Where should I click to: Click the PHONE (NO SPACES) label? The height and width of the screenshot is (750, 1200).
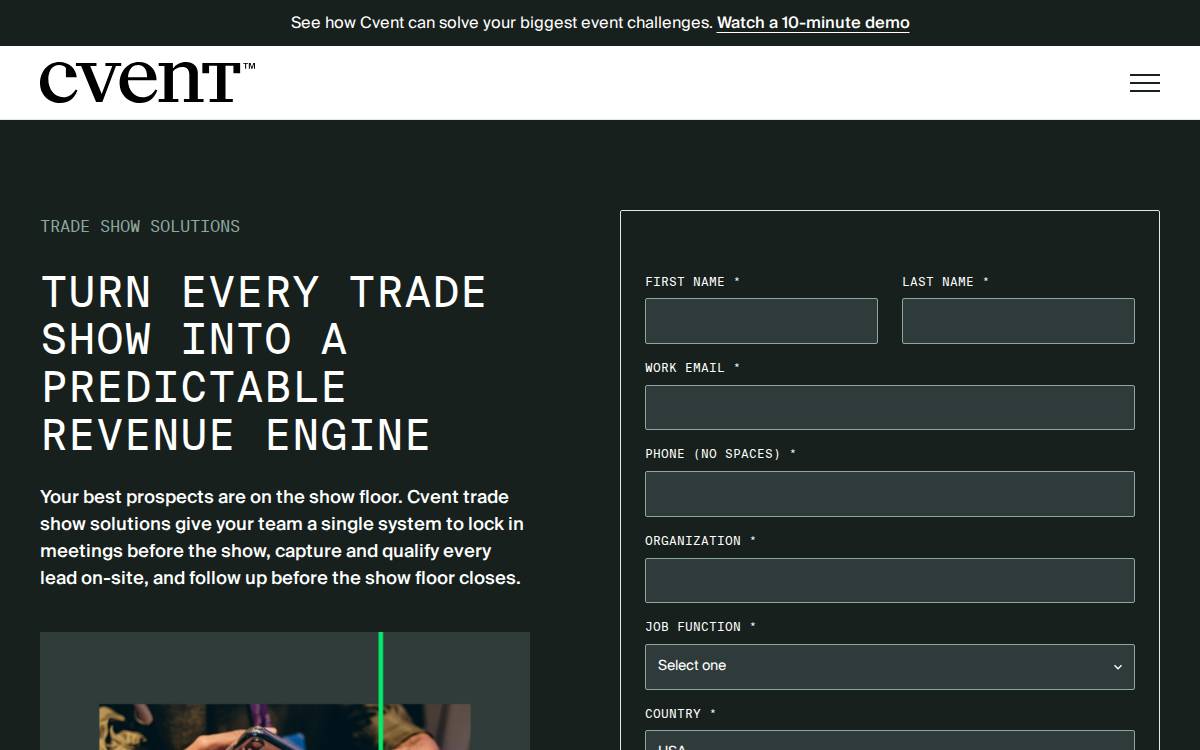point(721,454)
